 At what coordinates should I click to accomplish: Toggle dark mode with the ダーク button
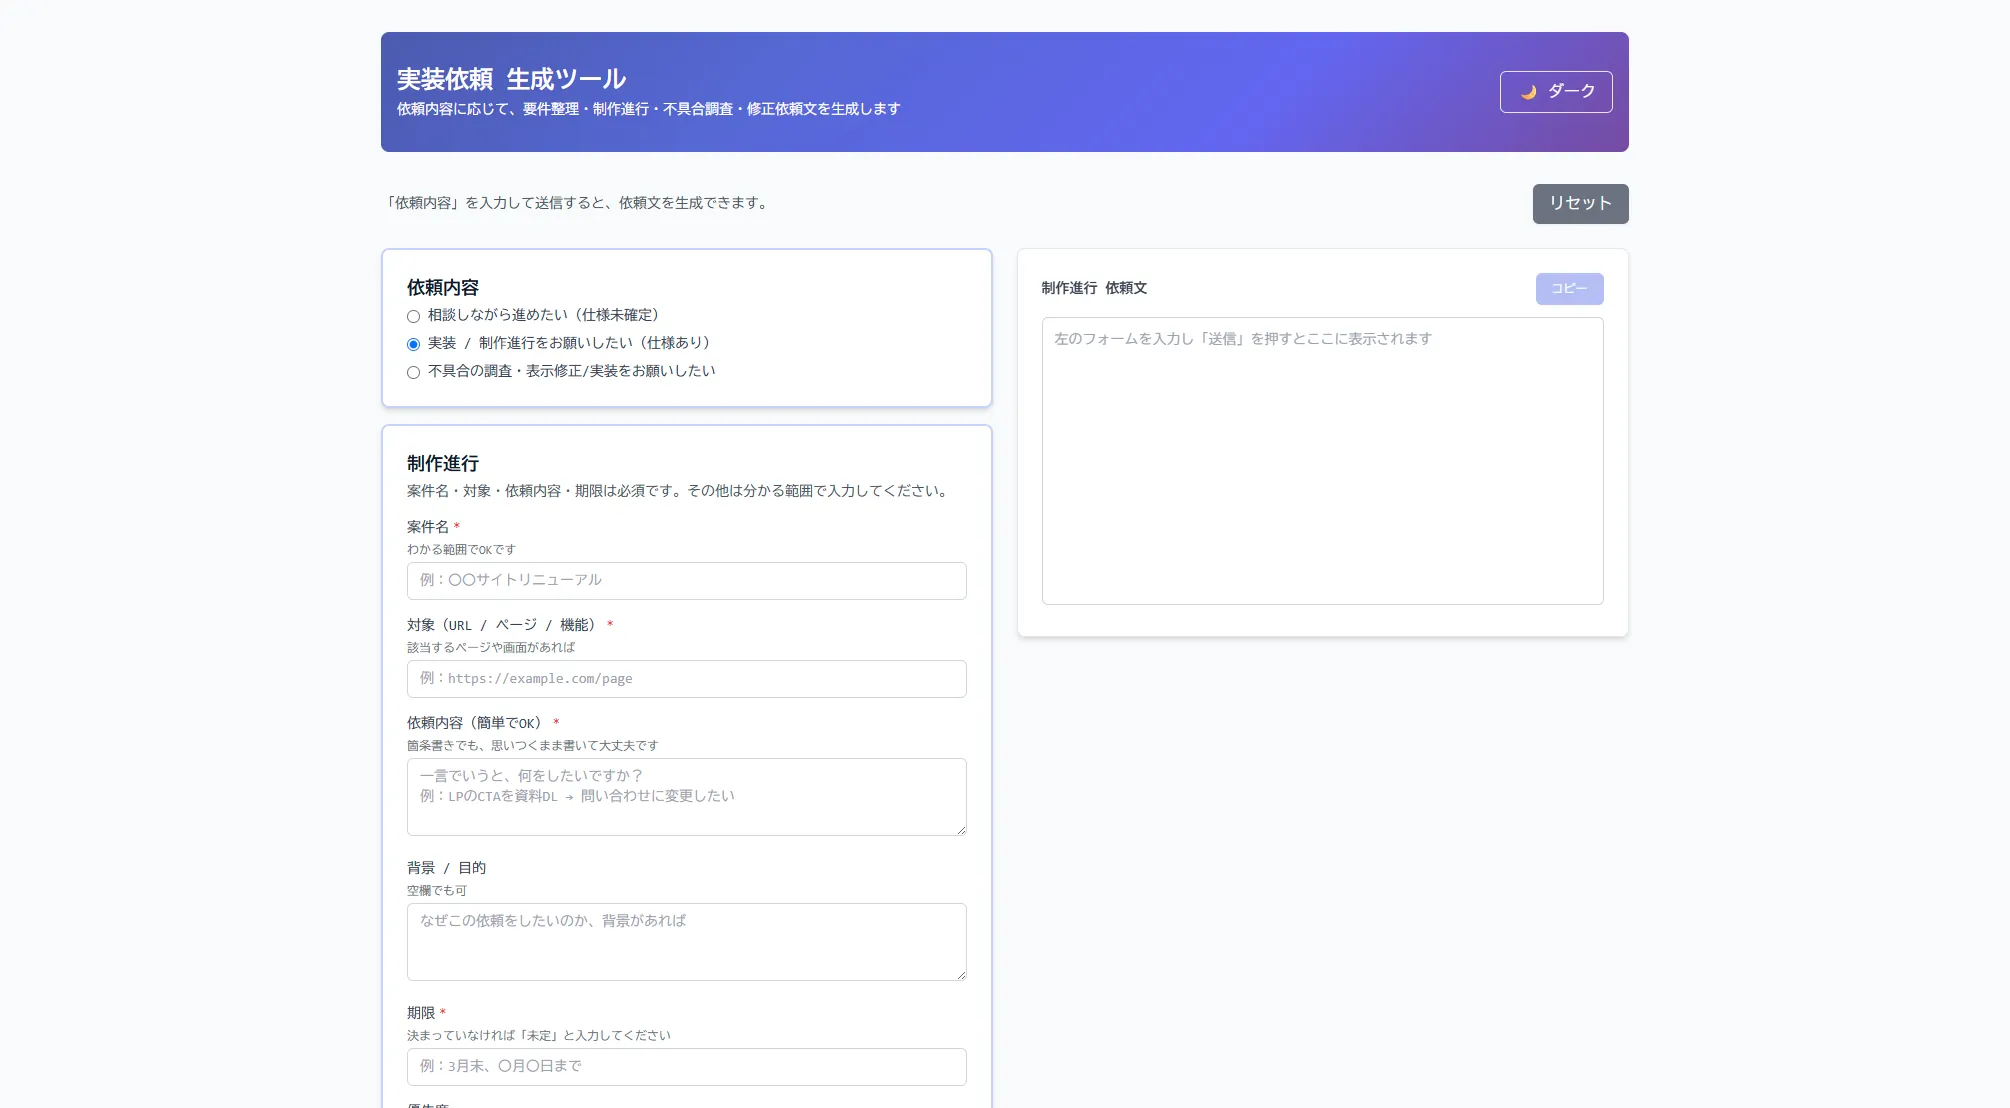tap(1556, 92)
